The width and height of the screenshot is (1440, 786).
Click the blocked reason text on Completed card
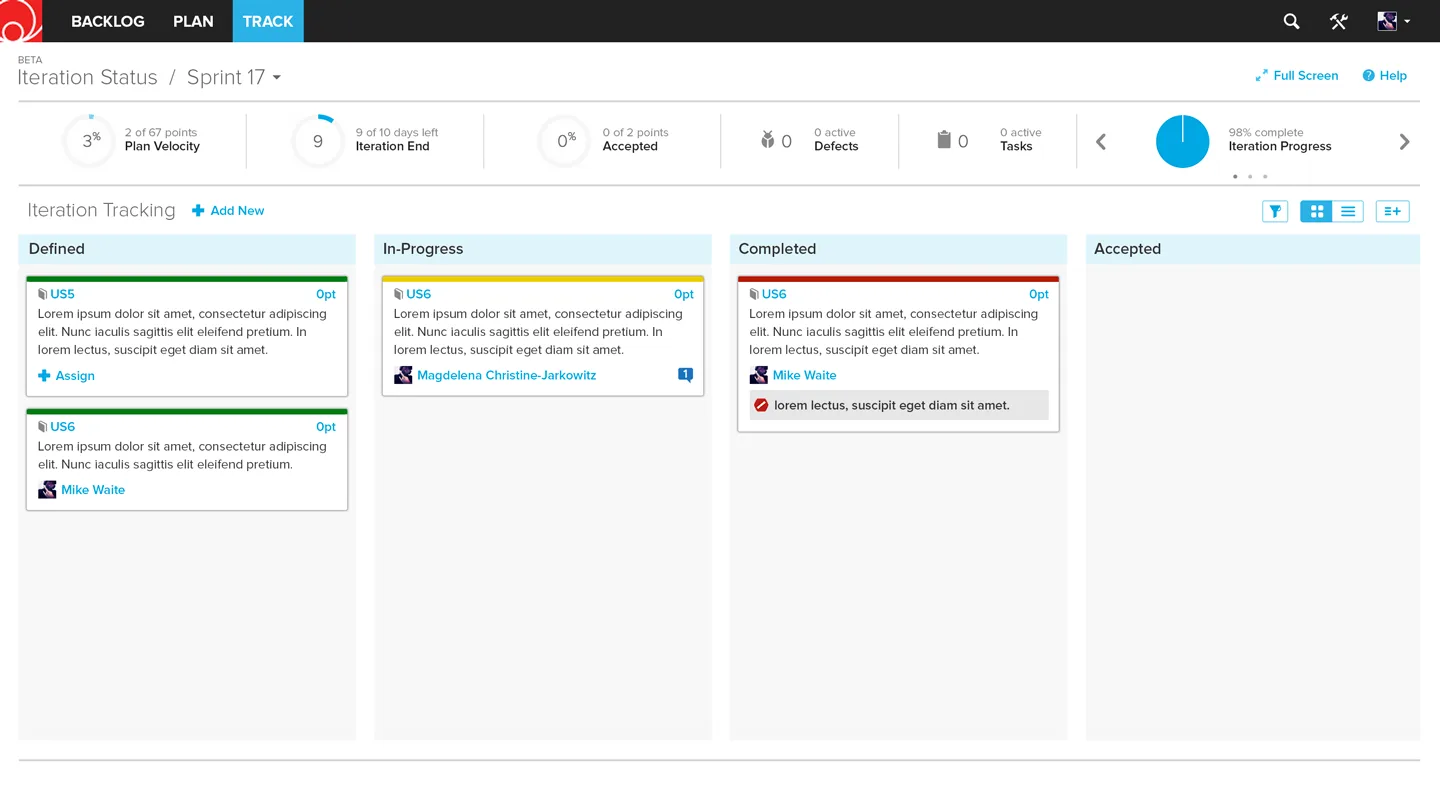pyautogui.click(x=892, y=405)
